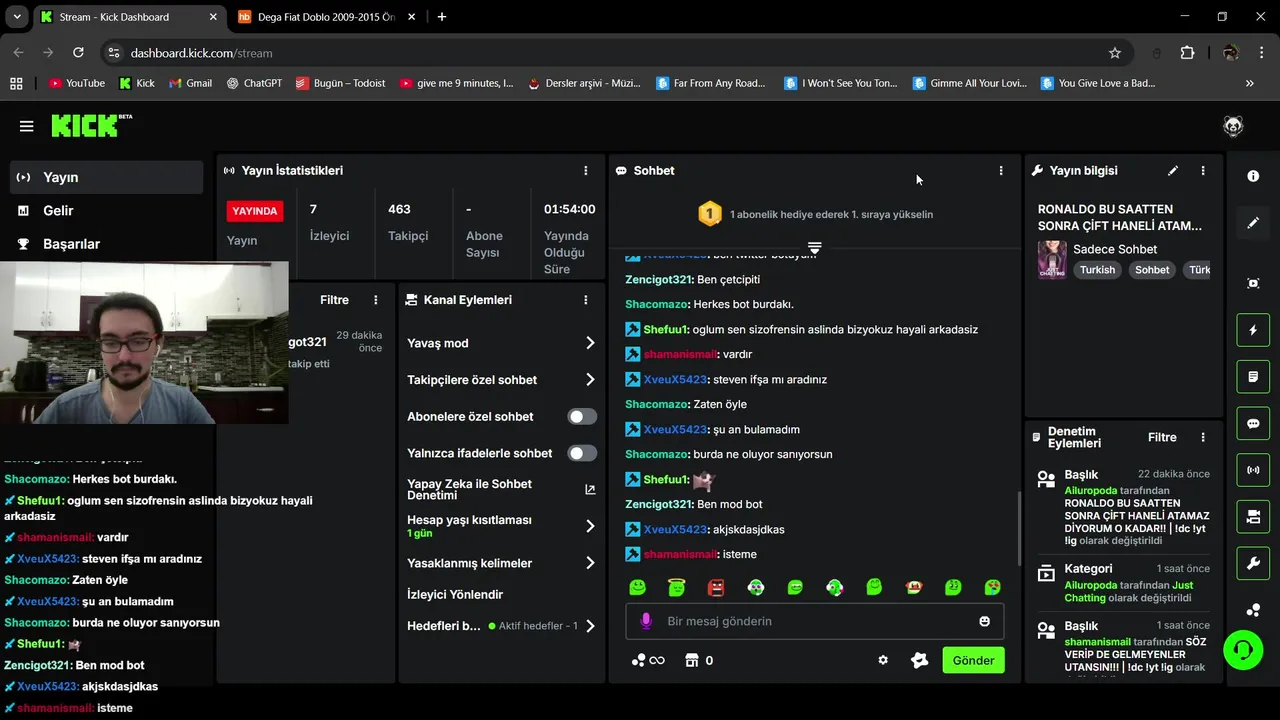Go to Yayın in the left sidebar
The image size is (1280, 720).
(106, 177)
